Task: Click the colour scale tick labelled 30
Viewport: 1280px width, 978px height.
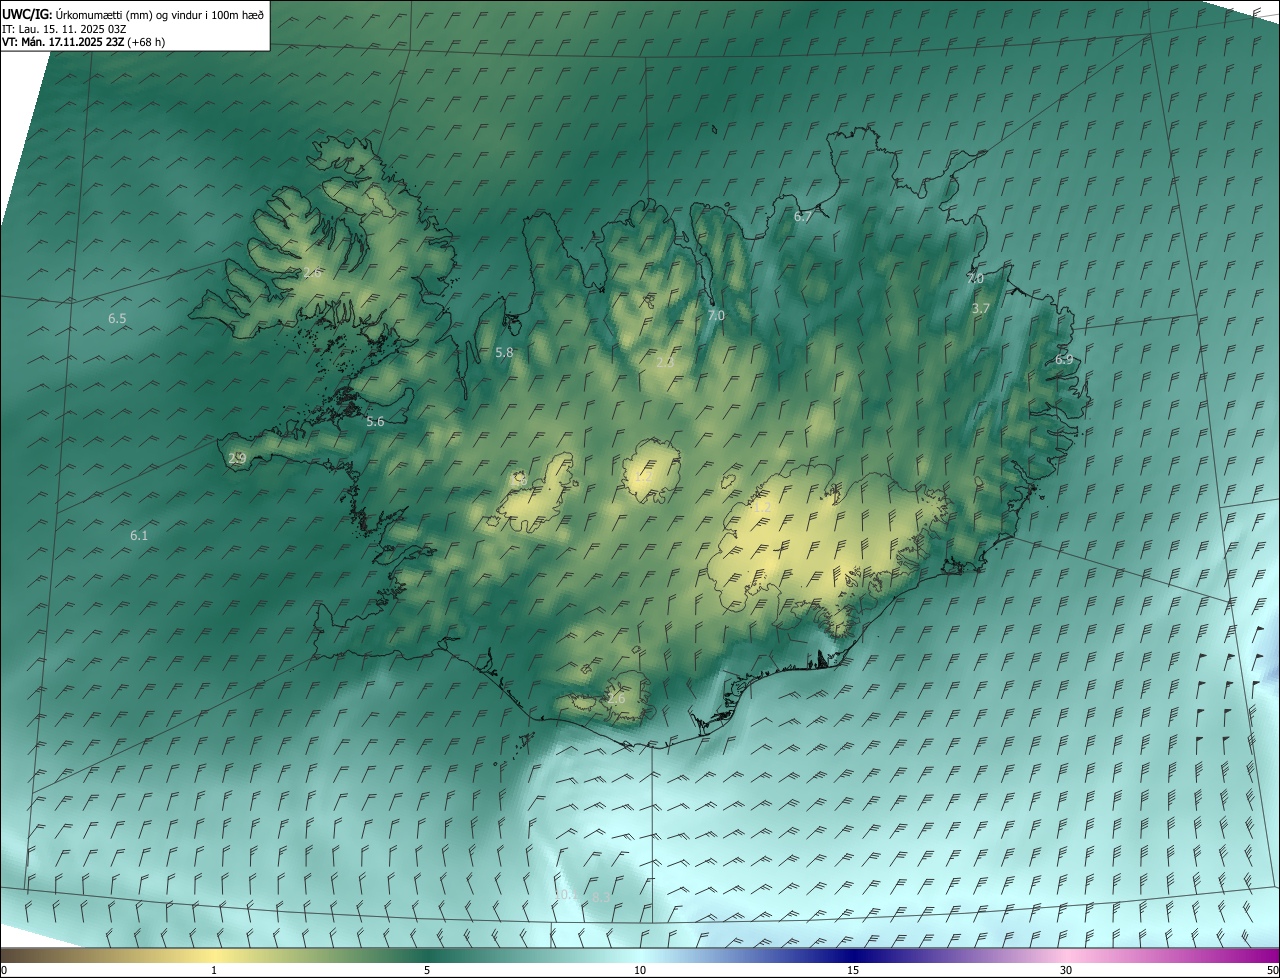Action: point(1066,970)
